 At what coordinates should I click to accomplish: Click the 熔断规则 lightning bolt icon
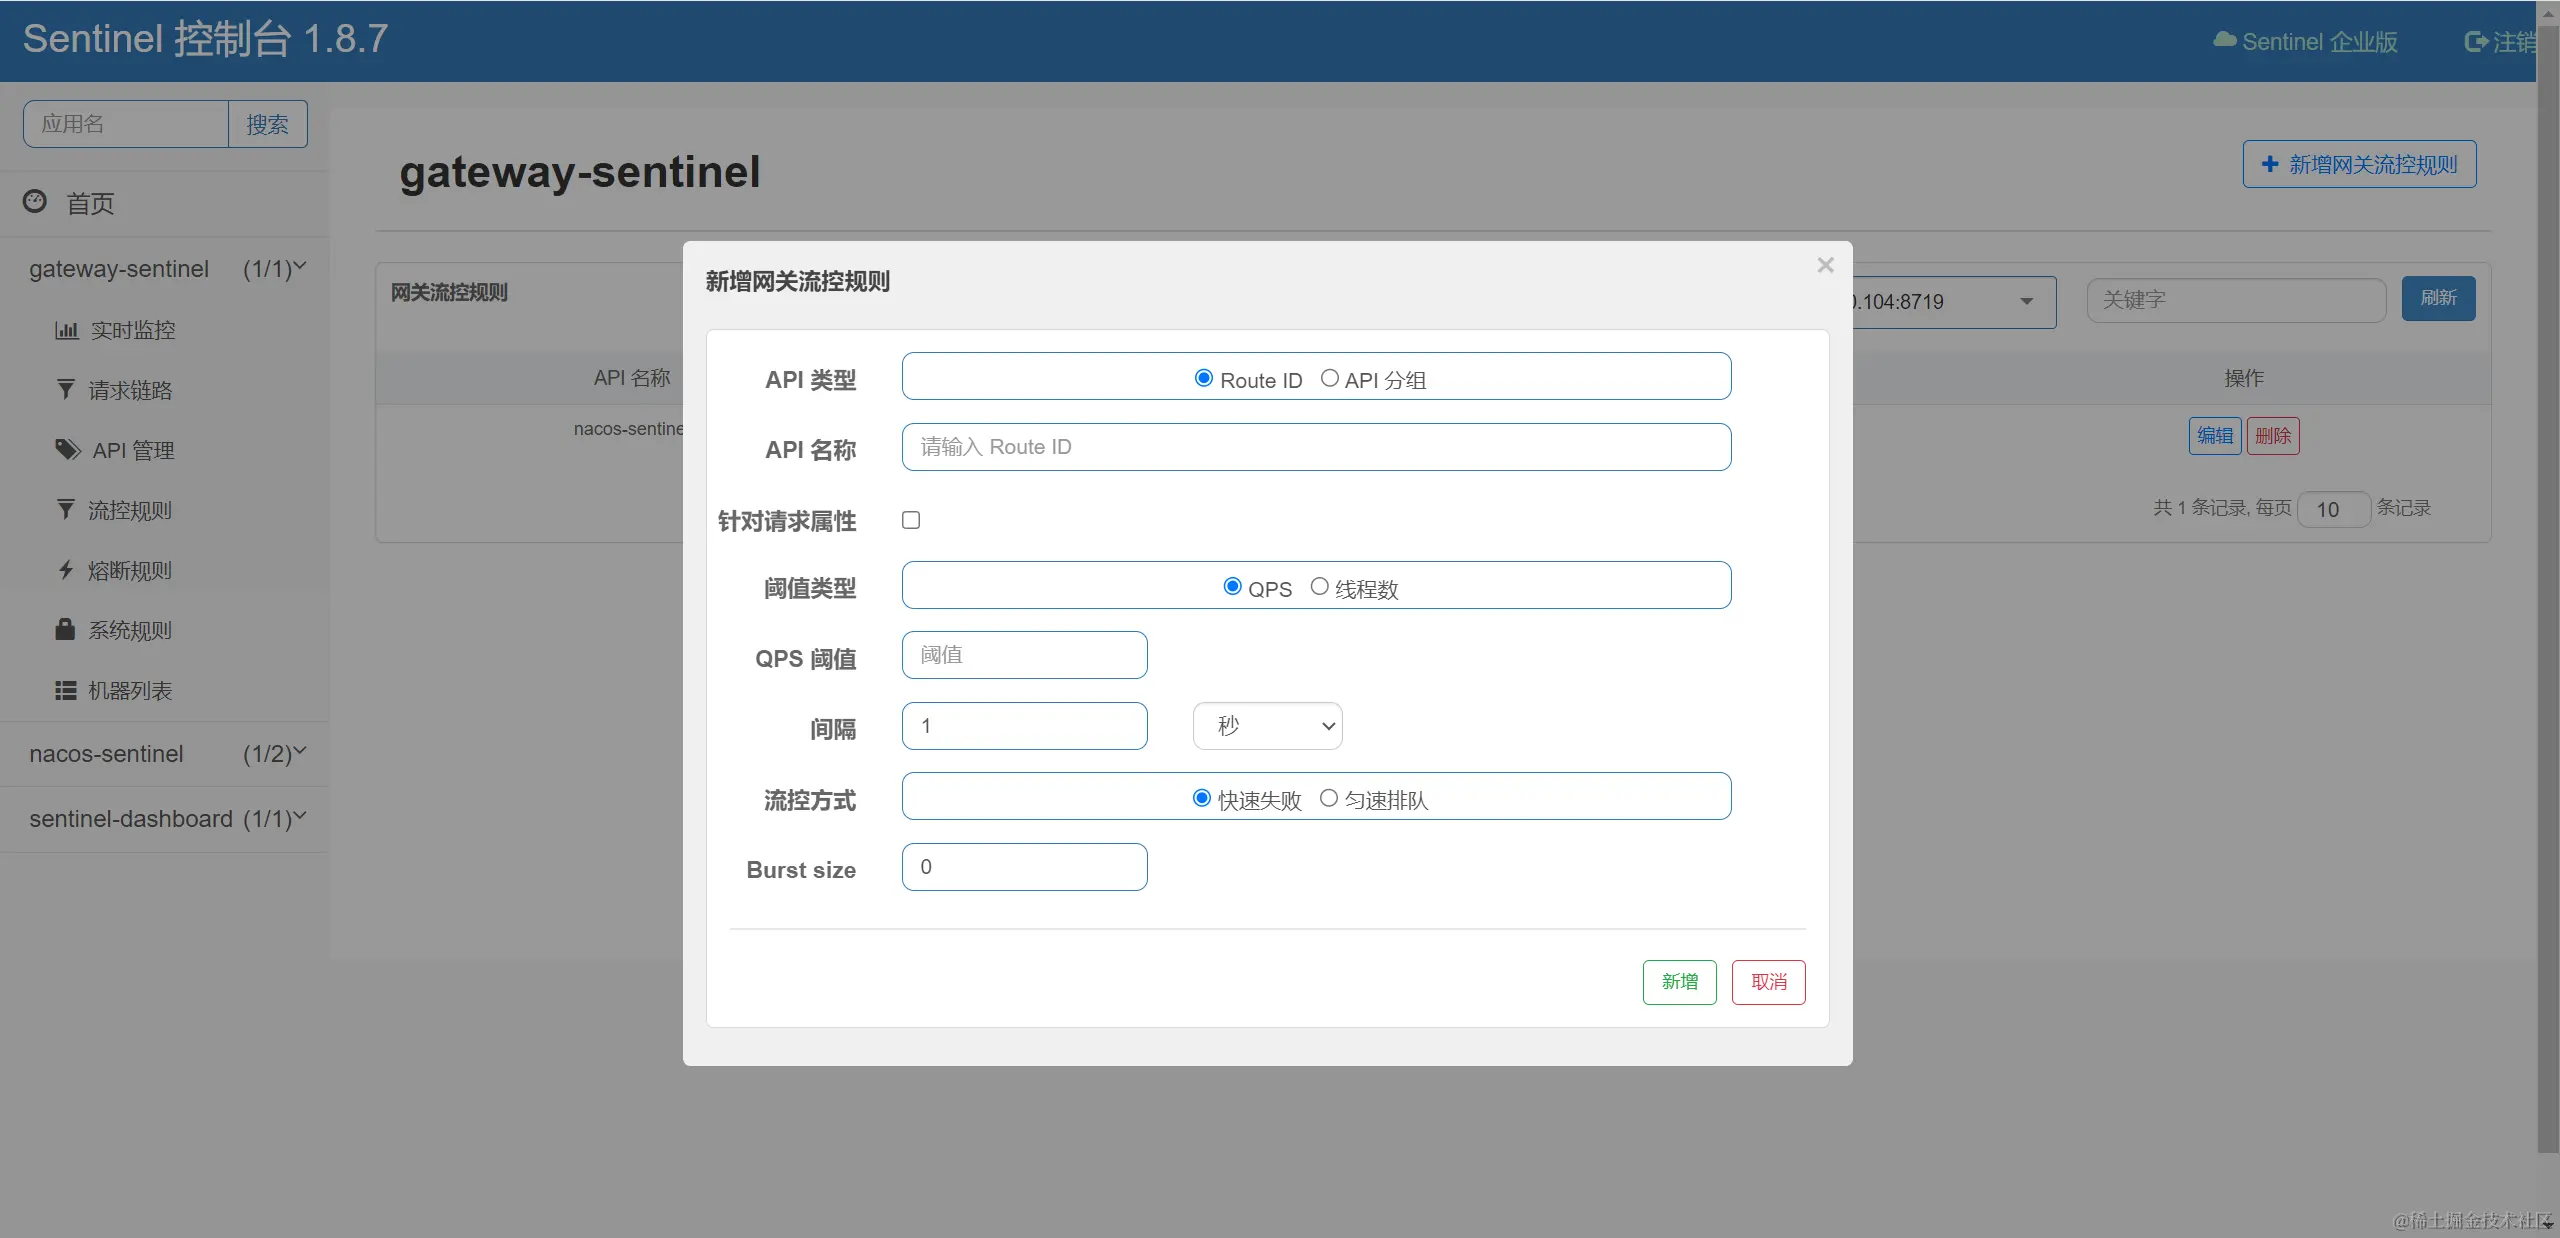coord(66,570)
